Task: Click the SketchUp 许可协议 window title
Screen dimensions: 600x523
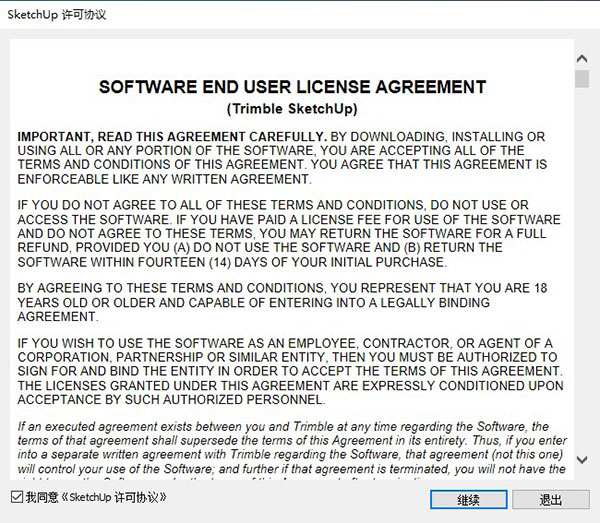Action: tap(57, 15)
